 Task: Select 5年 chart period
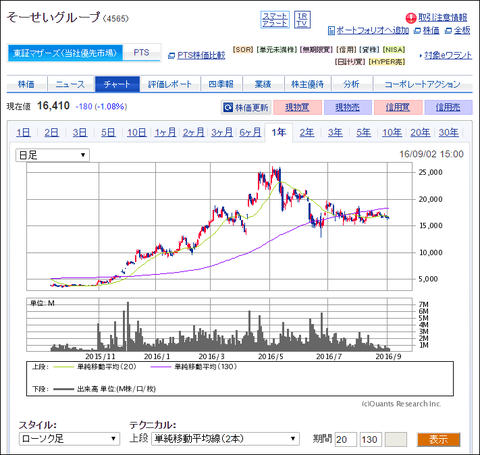(x=363, y=133)
